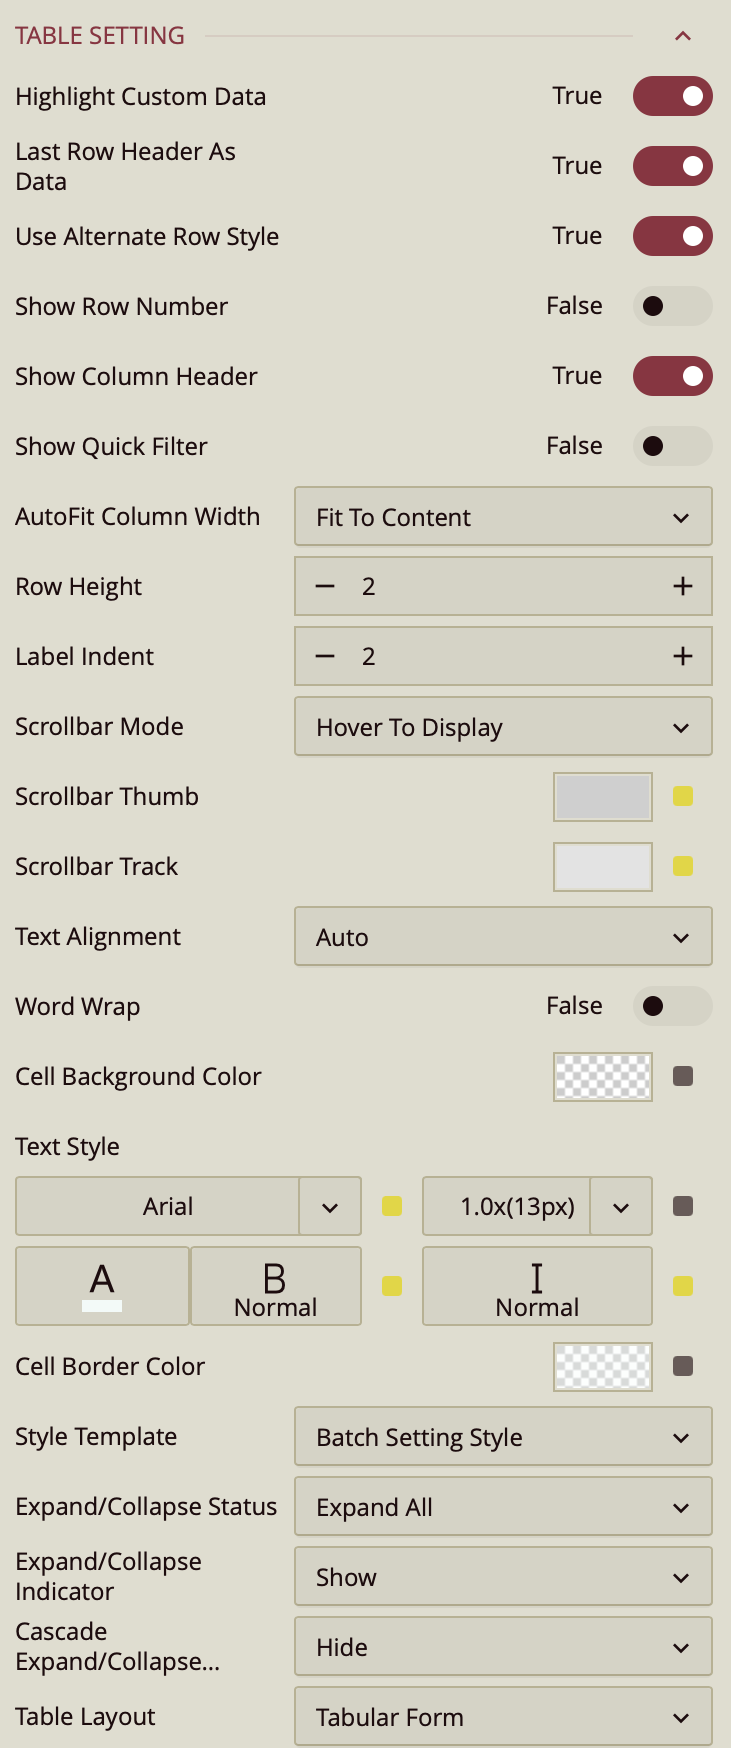Open the Scrollbar Thumb color swatch

603,797
